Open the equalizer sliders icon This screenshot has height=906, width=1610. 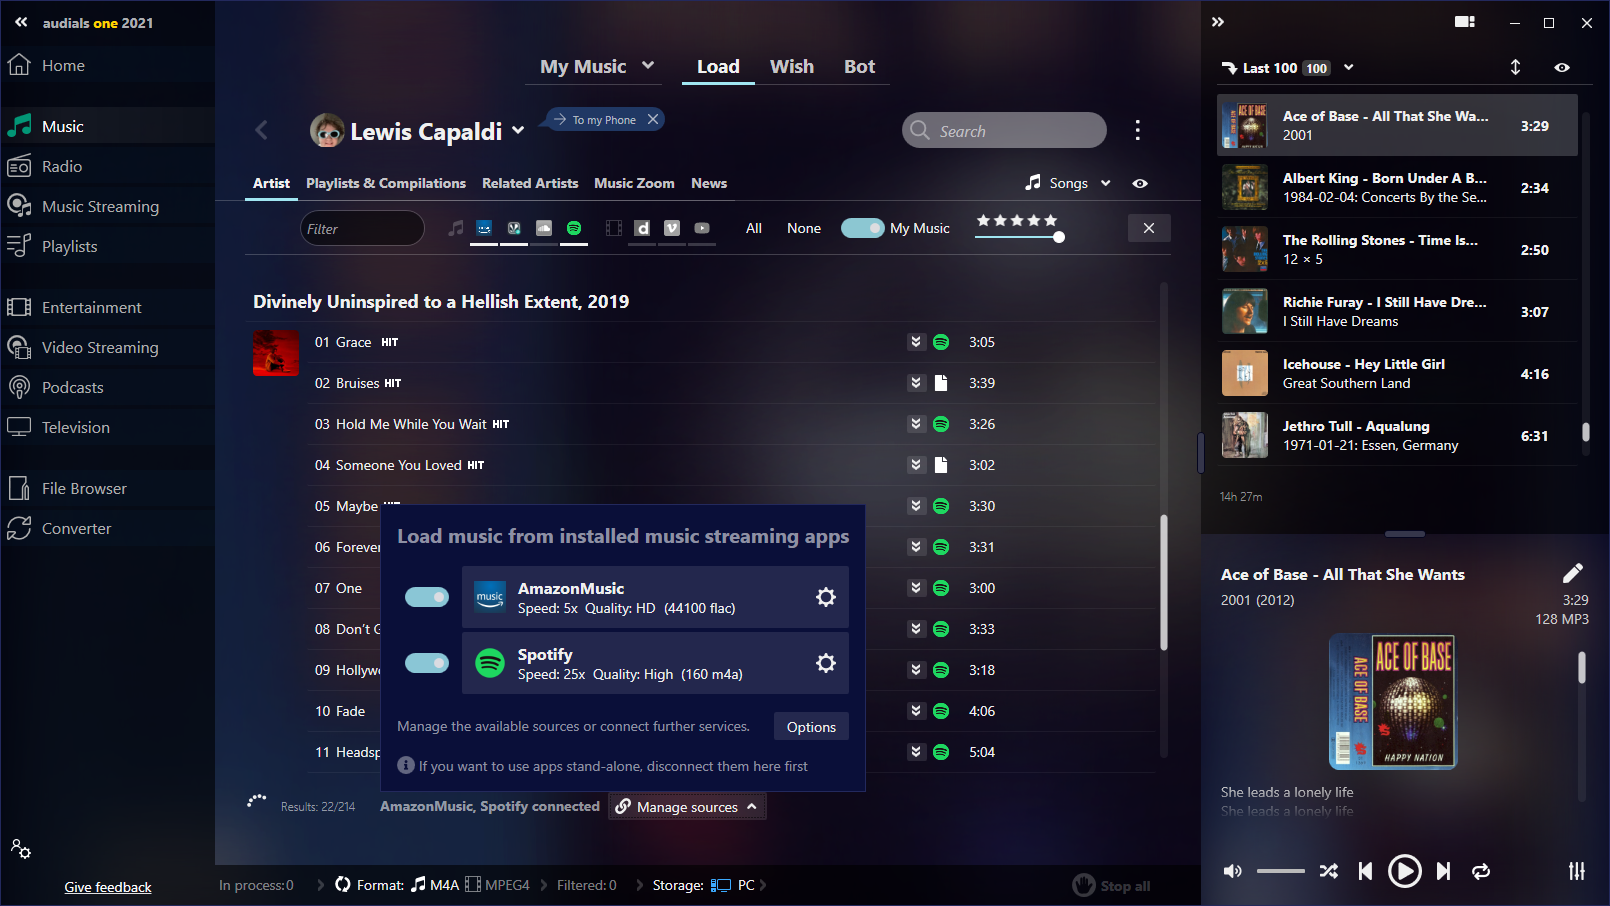pyautogui.click(x=1576, y=871)
